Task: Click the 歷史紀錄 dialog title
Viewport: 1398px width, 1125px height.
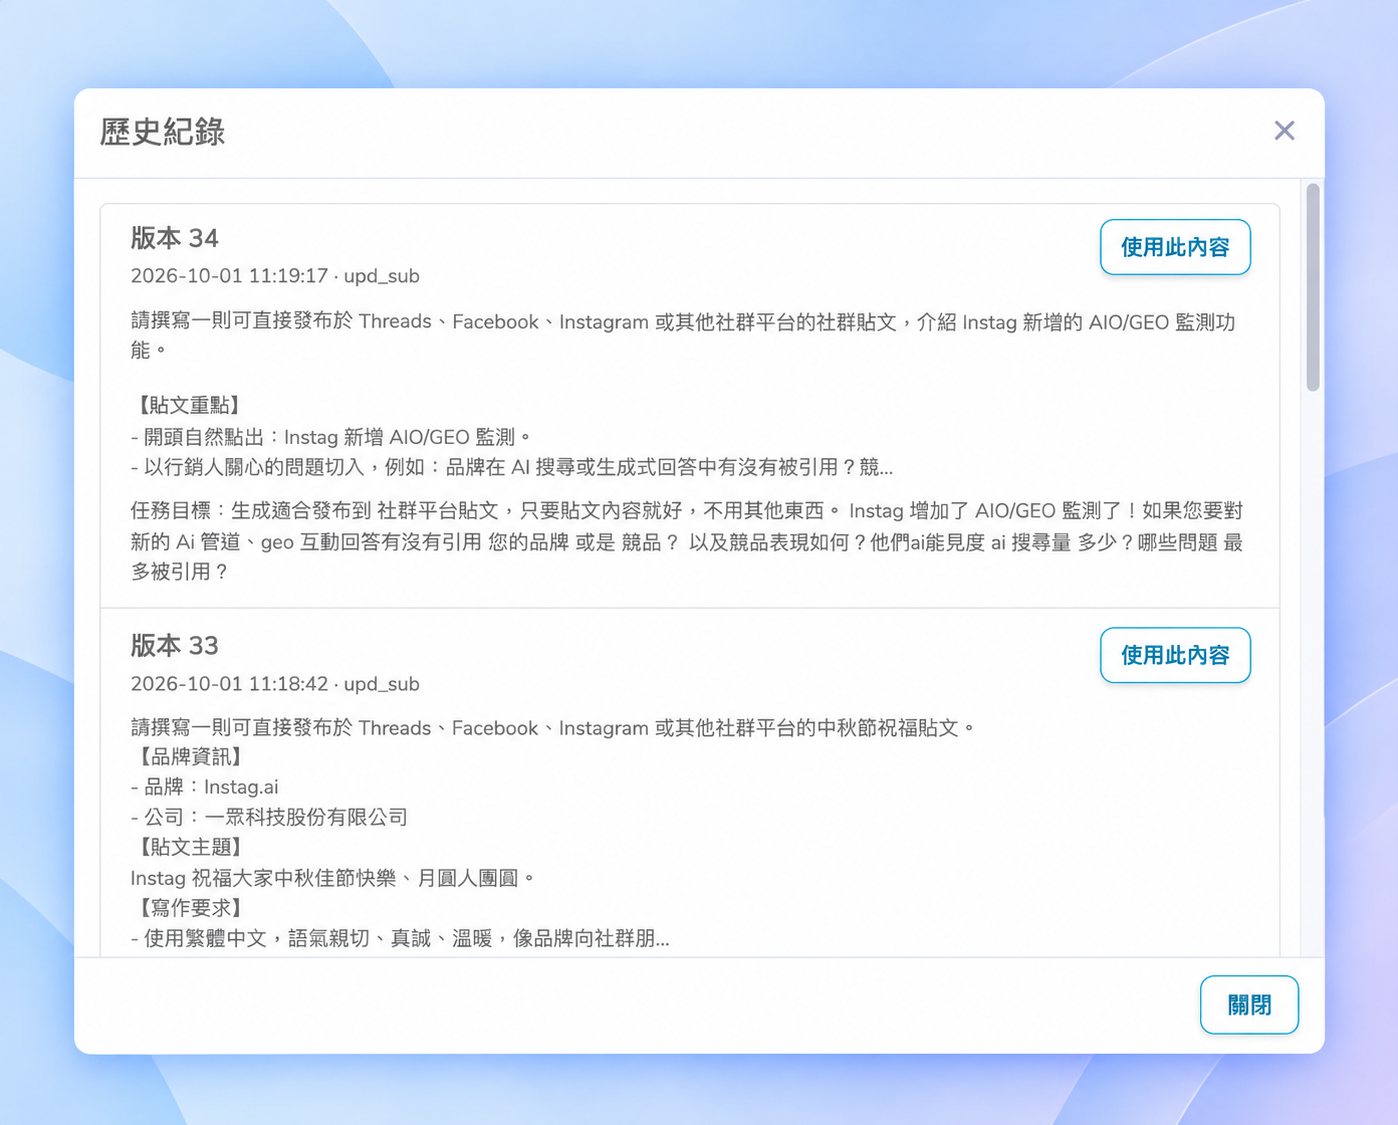Action: 162,132
